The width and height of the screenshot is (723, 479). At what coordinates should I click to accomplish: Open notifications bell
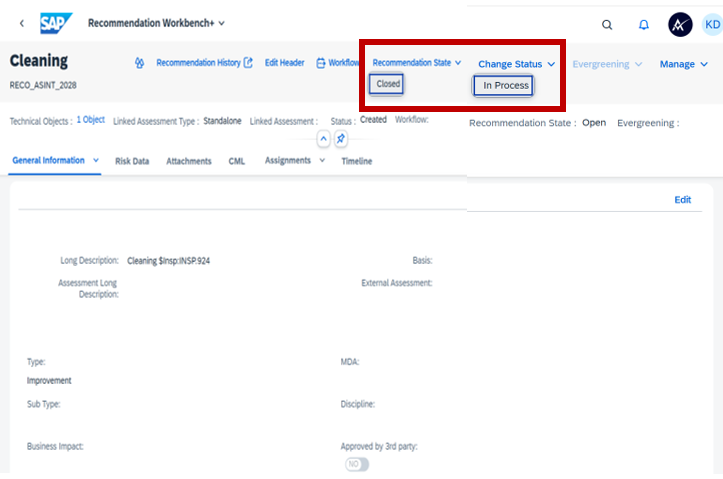tap(644, 25)
